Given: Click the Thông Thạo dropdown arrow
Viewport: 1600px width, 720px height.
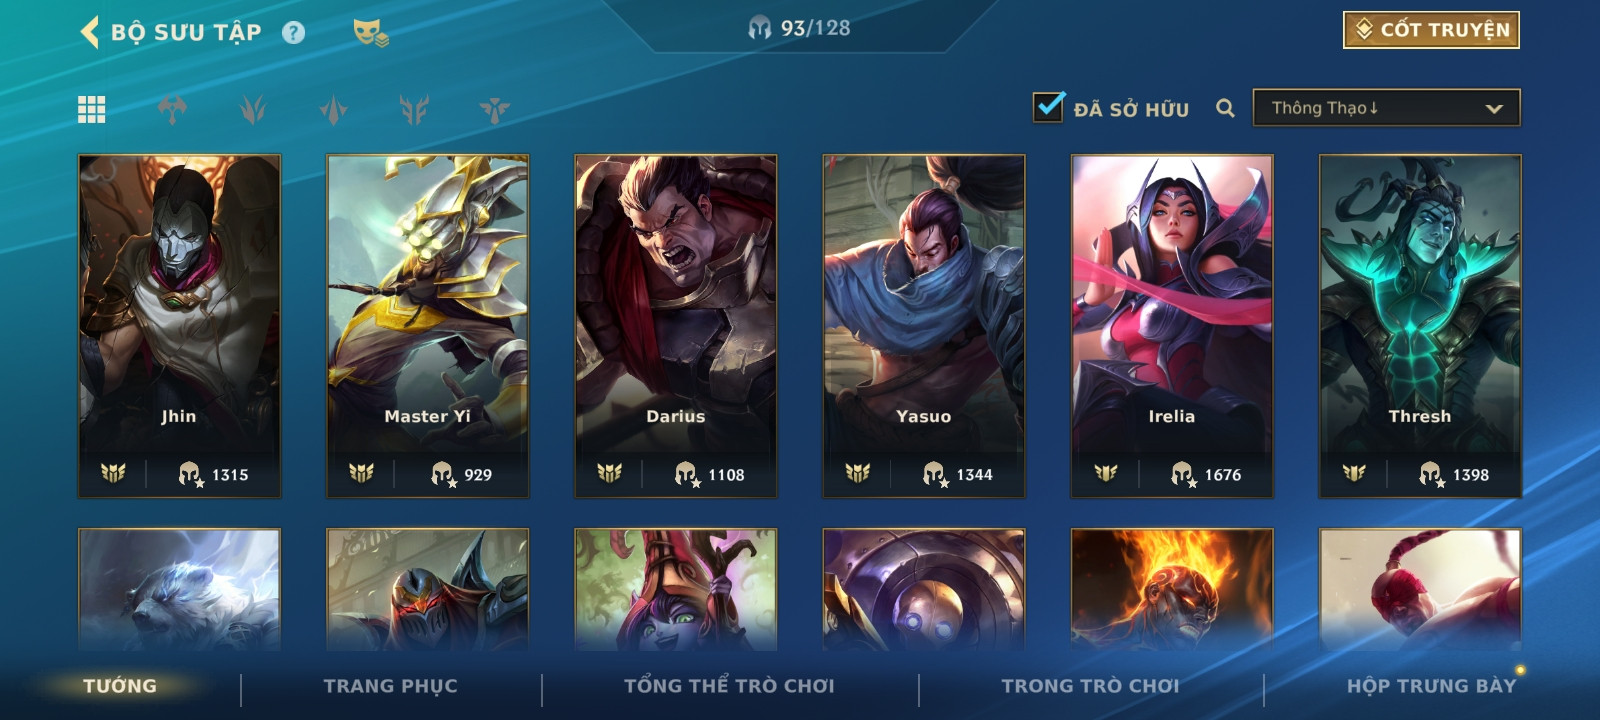Looking at the screenshot, I should pyautogui.click(x=1494, y=109).
